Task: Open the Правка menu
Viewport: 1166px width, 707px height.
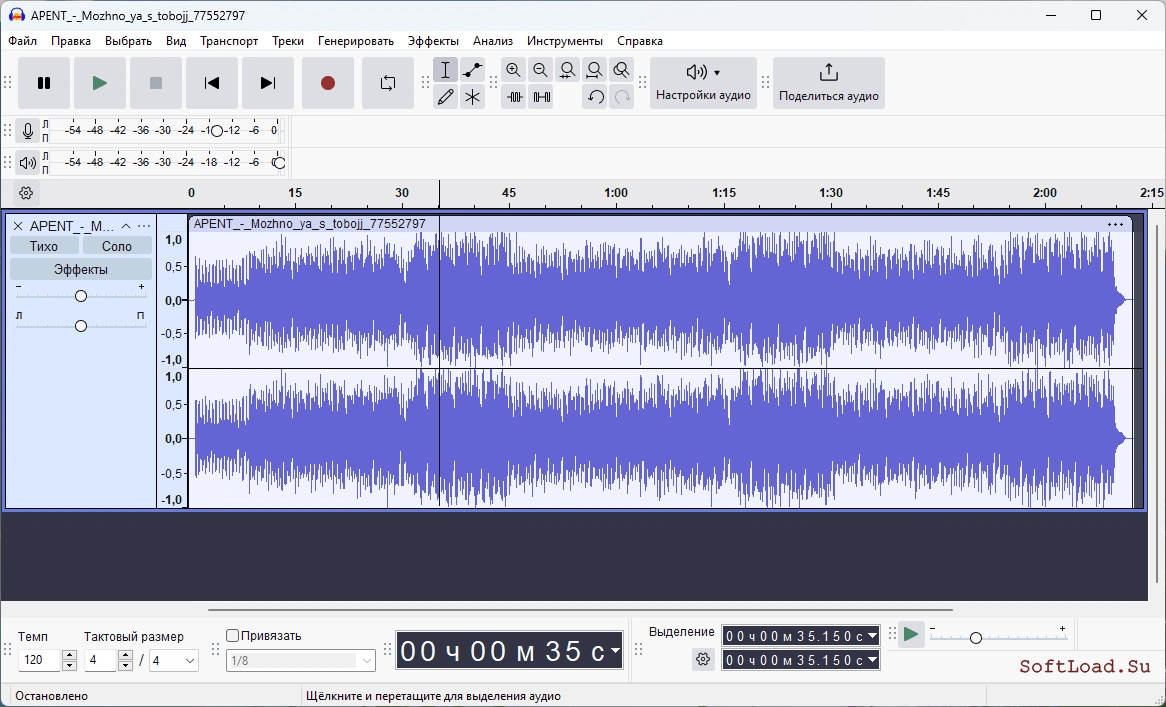Action: [71, 41]
